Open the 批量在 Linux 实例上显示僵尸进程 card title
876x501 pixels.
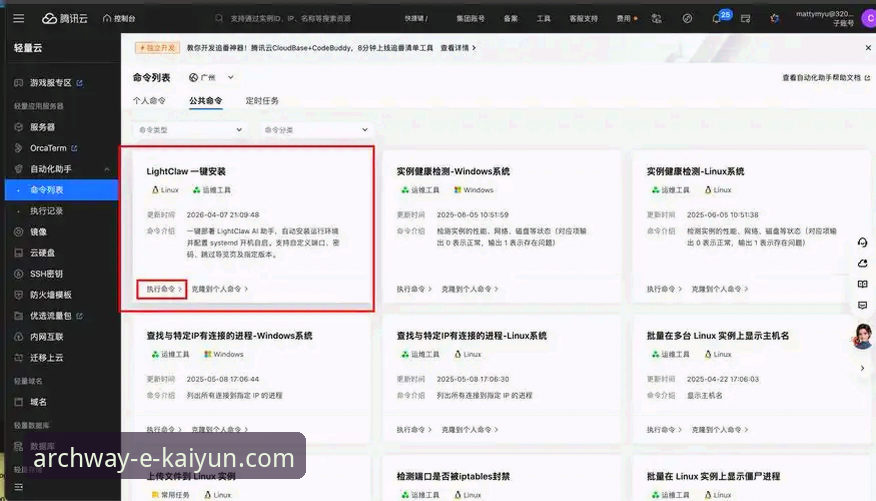[x=713, y=476]
